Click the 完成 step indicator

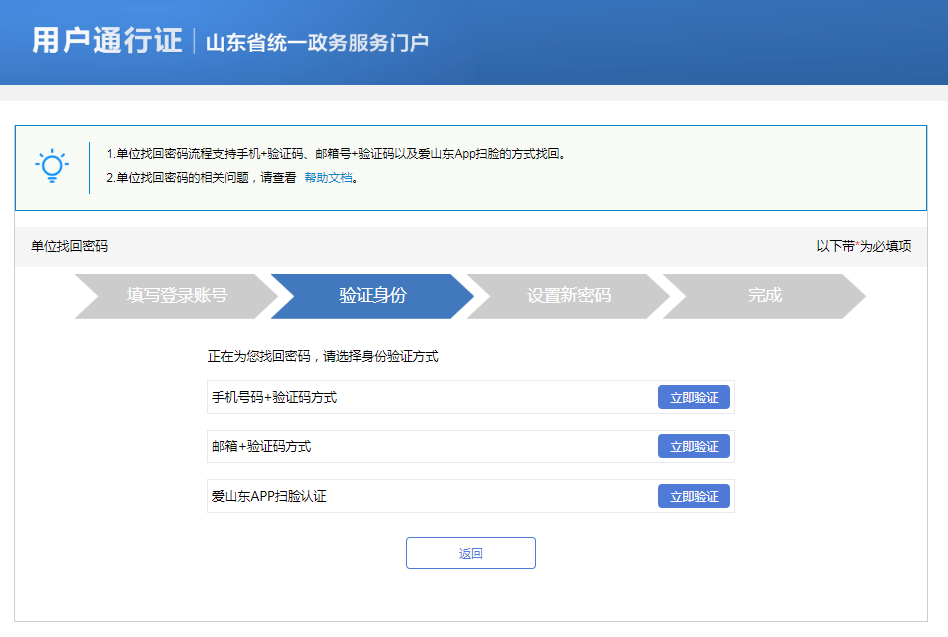click(x=762, y=296)
